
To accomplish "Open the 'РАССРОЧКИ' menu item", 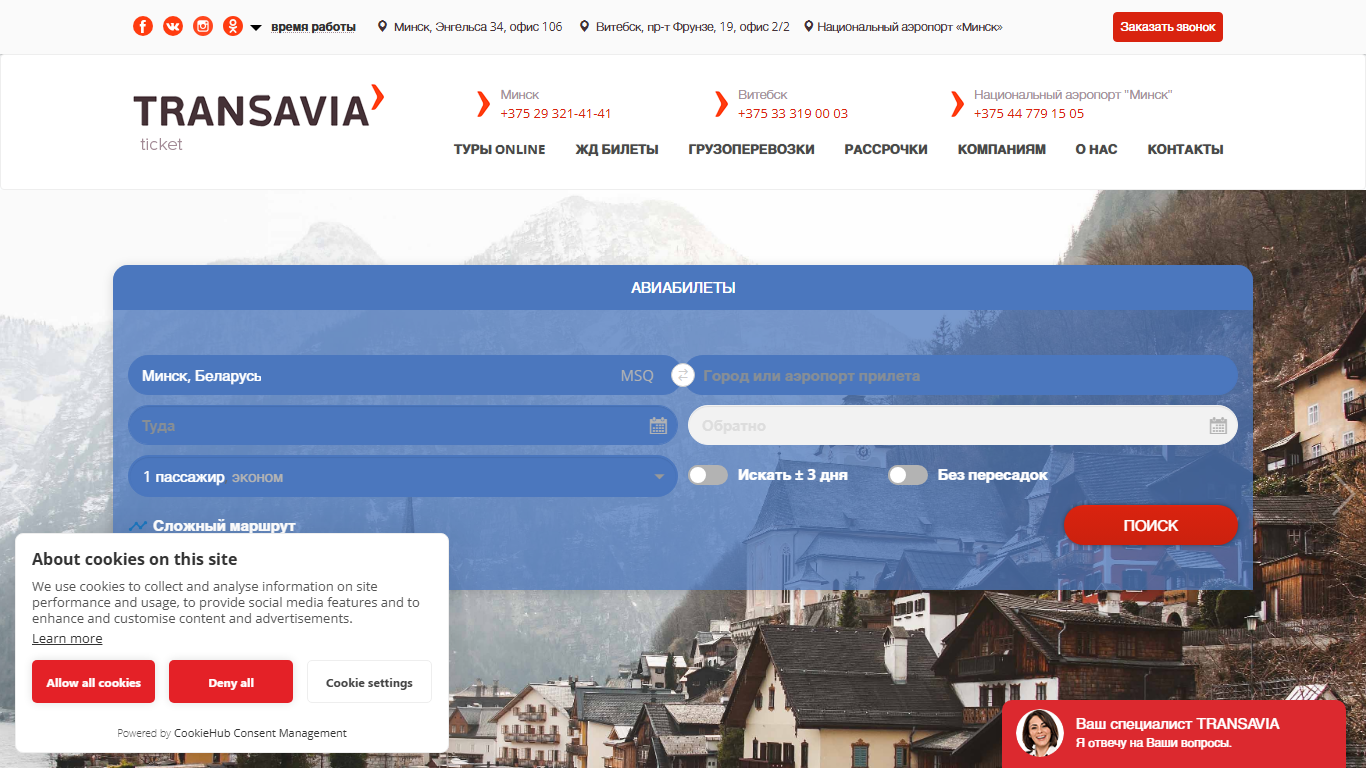I will click(x=886, y=150).
